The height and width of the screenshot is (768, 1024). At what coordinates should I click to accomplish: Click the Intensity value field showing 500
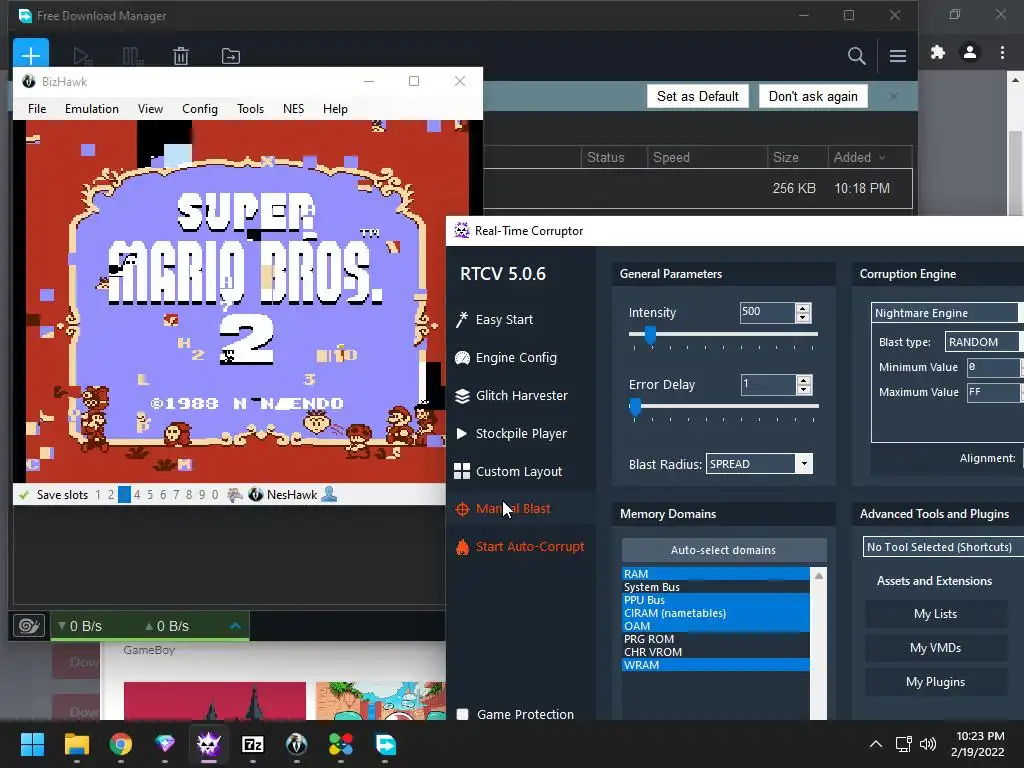(x=767, y=312)
